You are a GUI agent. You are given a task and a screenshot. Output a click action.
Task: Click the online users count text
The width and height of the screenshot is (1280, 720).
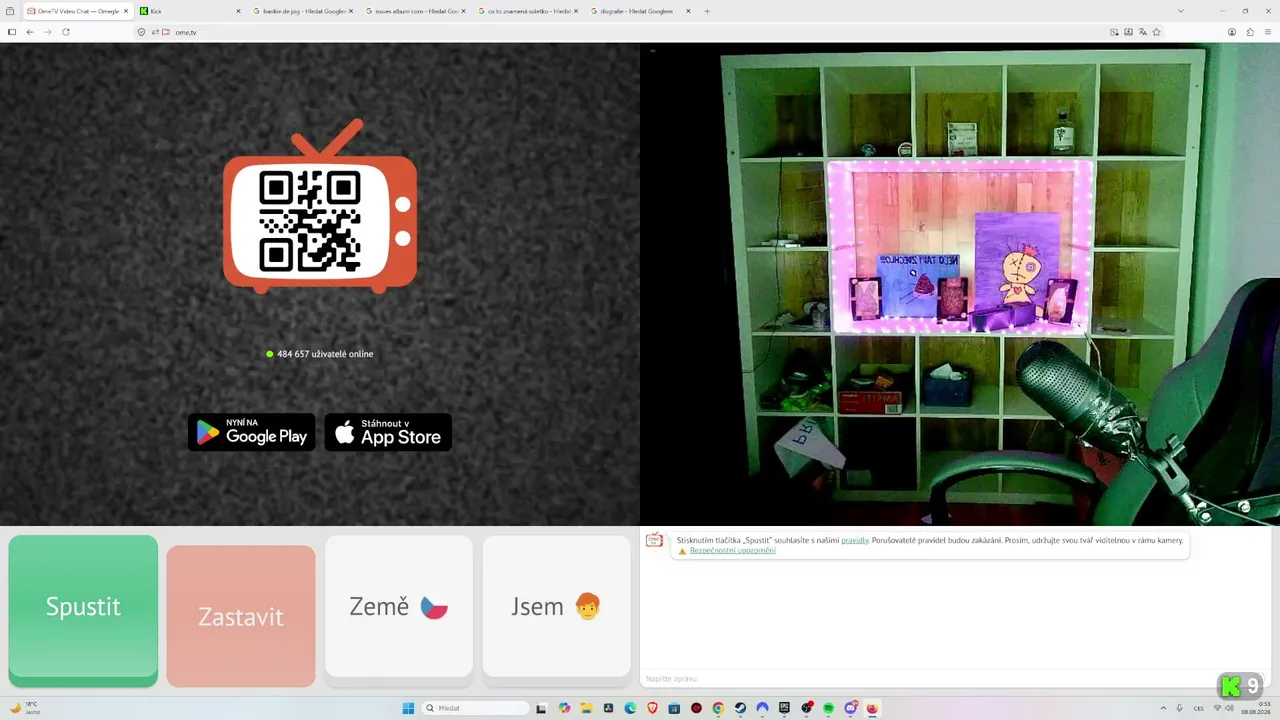point(325,354)
